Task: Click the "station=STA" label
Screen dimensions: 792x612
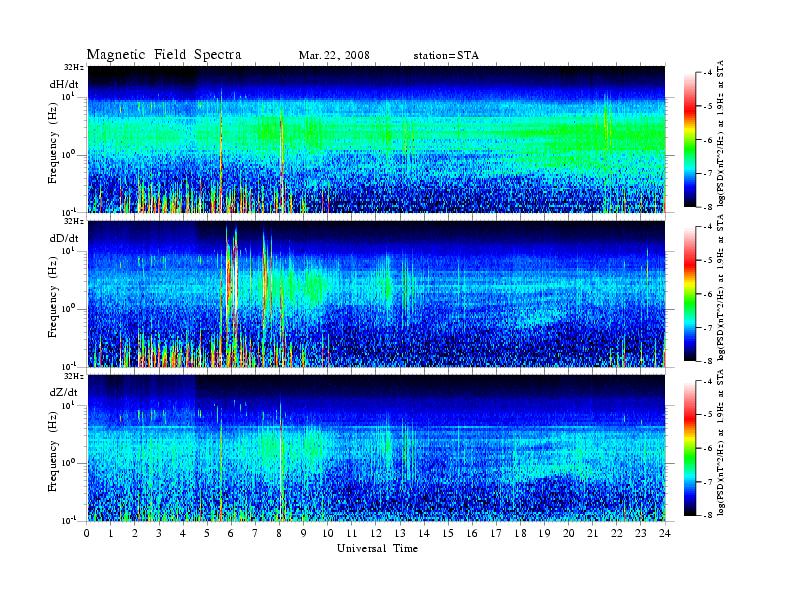Action: (x=446, y=55)
